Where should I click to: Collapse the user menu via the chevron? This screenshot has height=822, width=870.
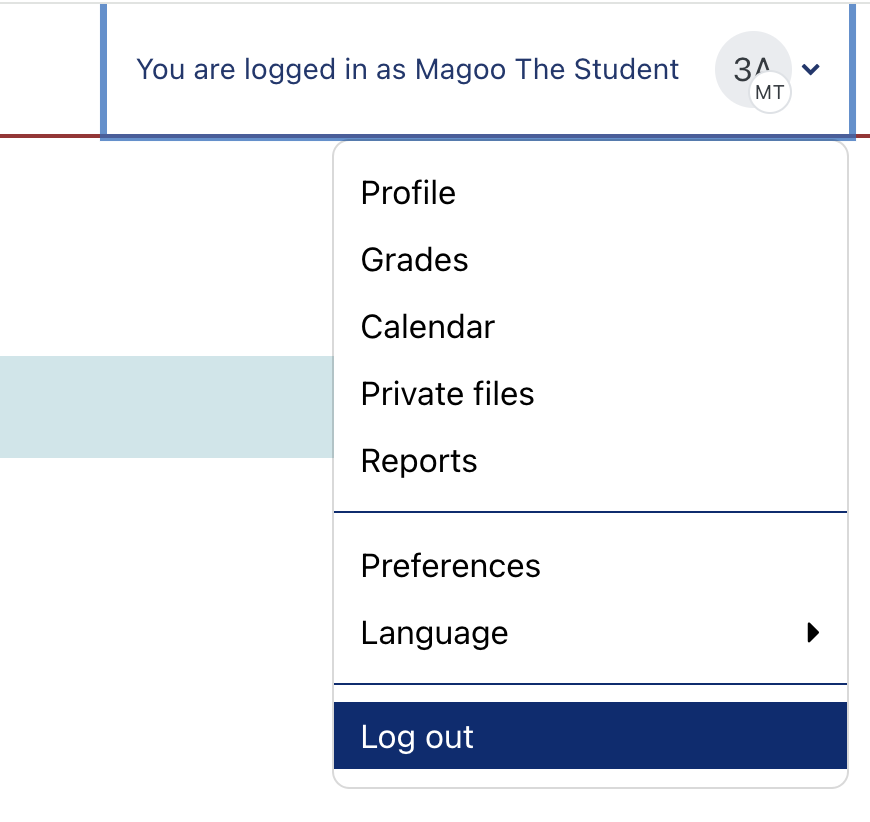click(x=812, y=69)
